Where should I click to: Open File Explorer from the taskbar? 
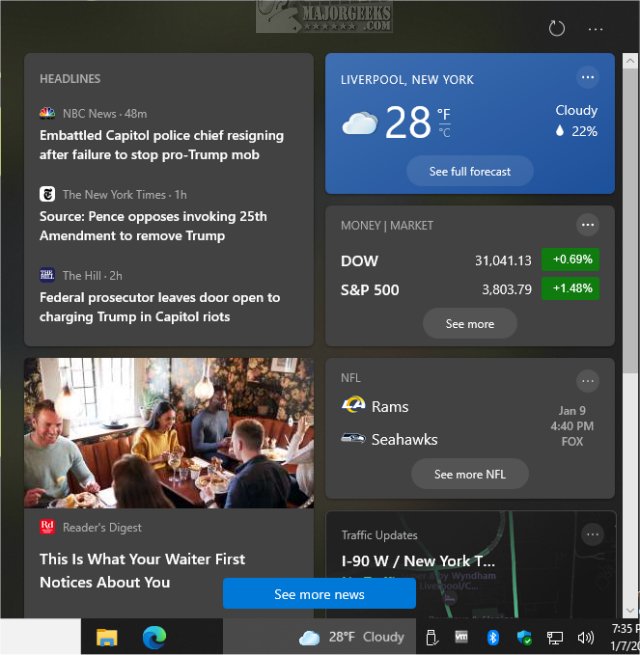(x=107, y=637)
